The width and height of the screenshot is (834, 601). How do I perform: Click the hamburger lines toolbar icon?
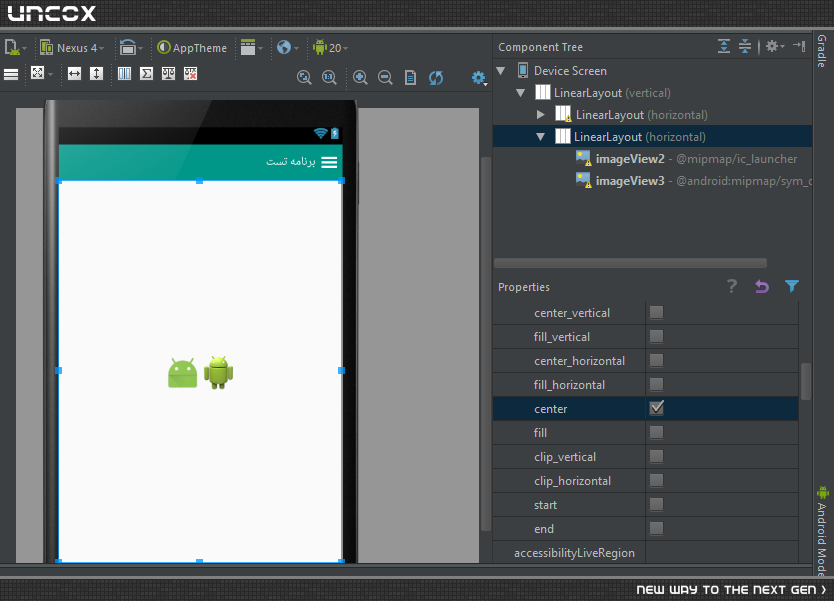tap(11, 74)
